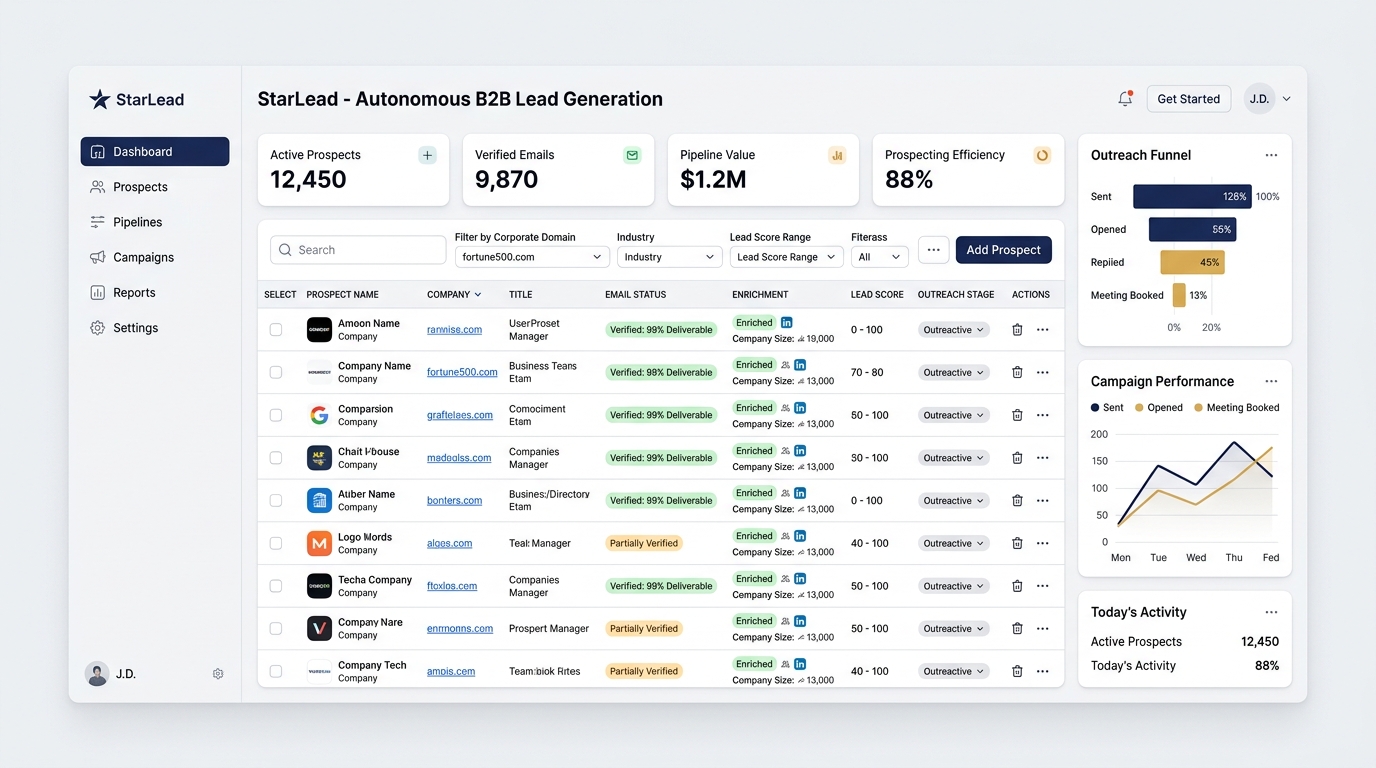Image resolution: width=1376 pixels, height=768 pixels.
Task: Expand the J.D. account menu chevron
Action: click(x=1286, y=99)
